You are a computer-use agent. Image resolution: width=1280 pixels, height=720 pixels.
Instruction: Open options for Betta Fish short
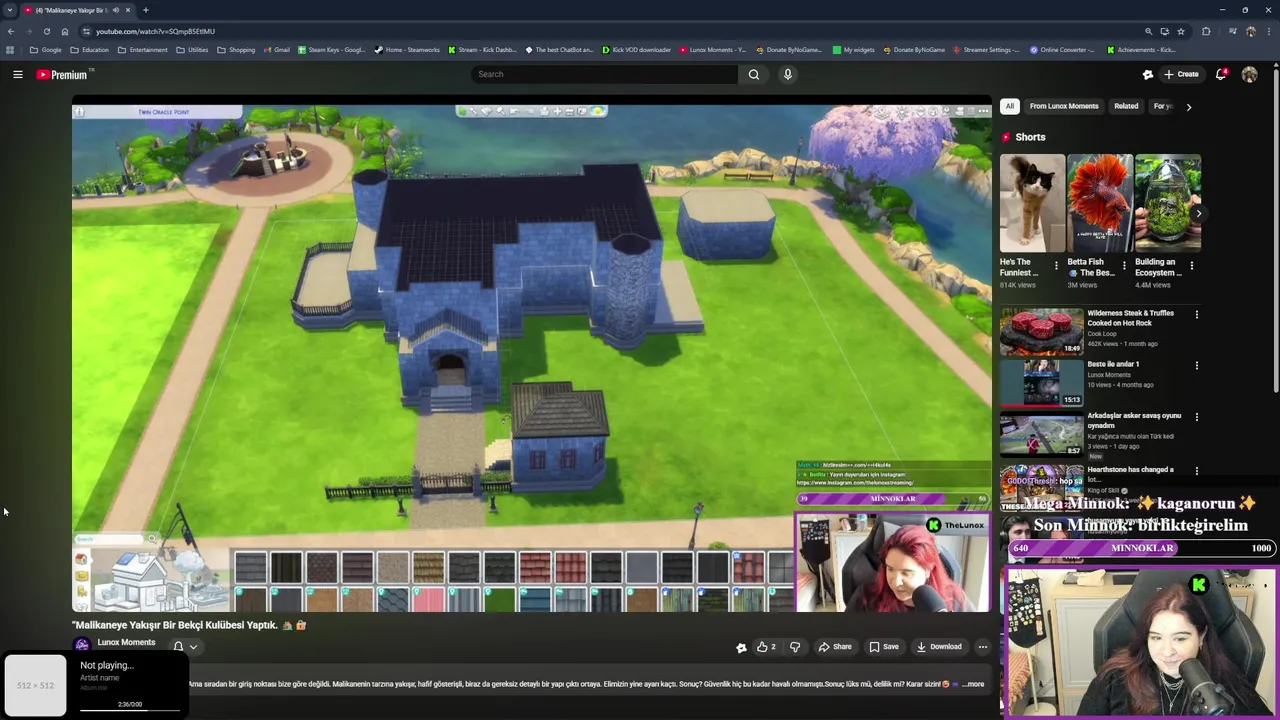(1124, 266)
